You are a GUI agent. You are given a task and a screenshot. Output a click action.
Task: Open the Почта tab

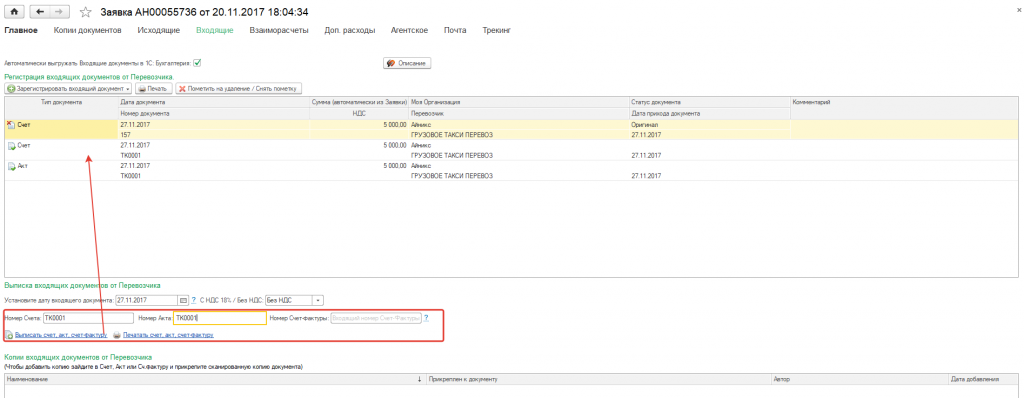click(455, 30)
